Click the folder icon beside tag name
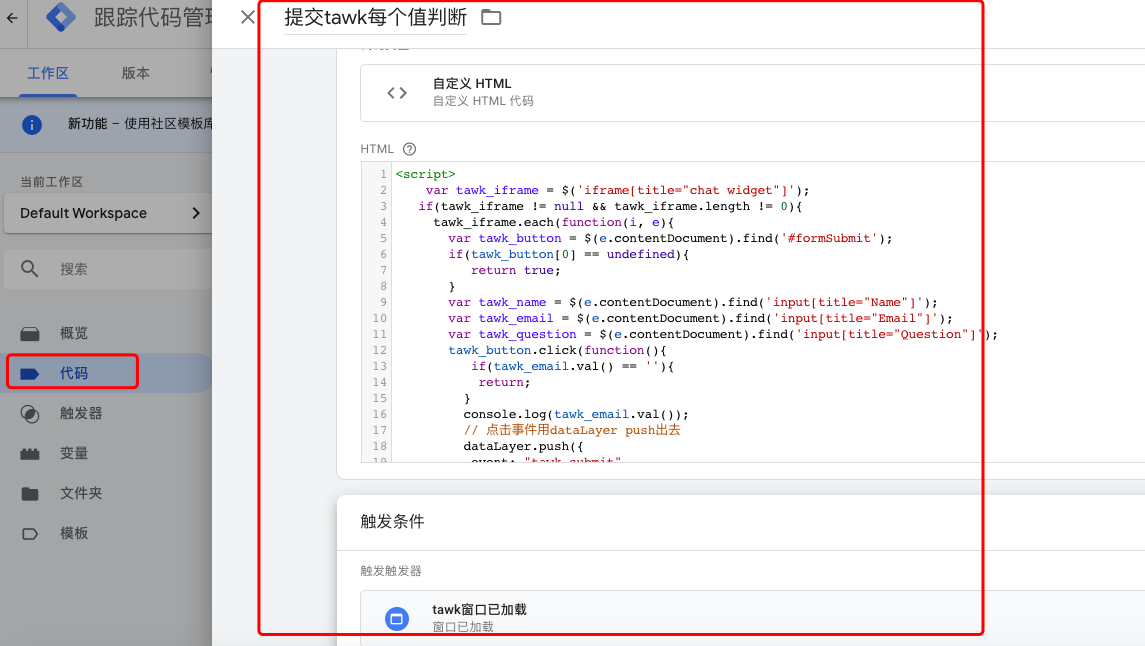Screen dimensions: 1145x646 pos(491,17)
